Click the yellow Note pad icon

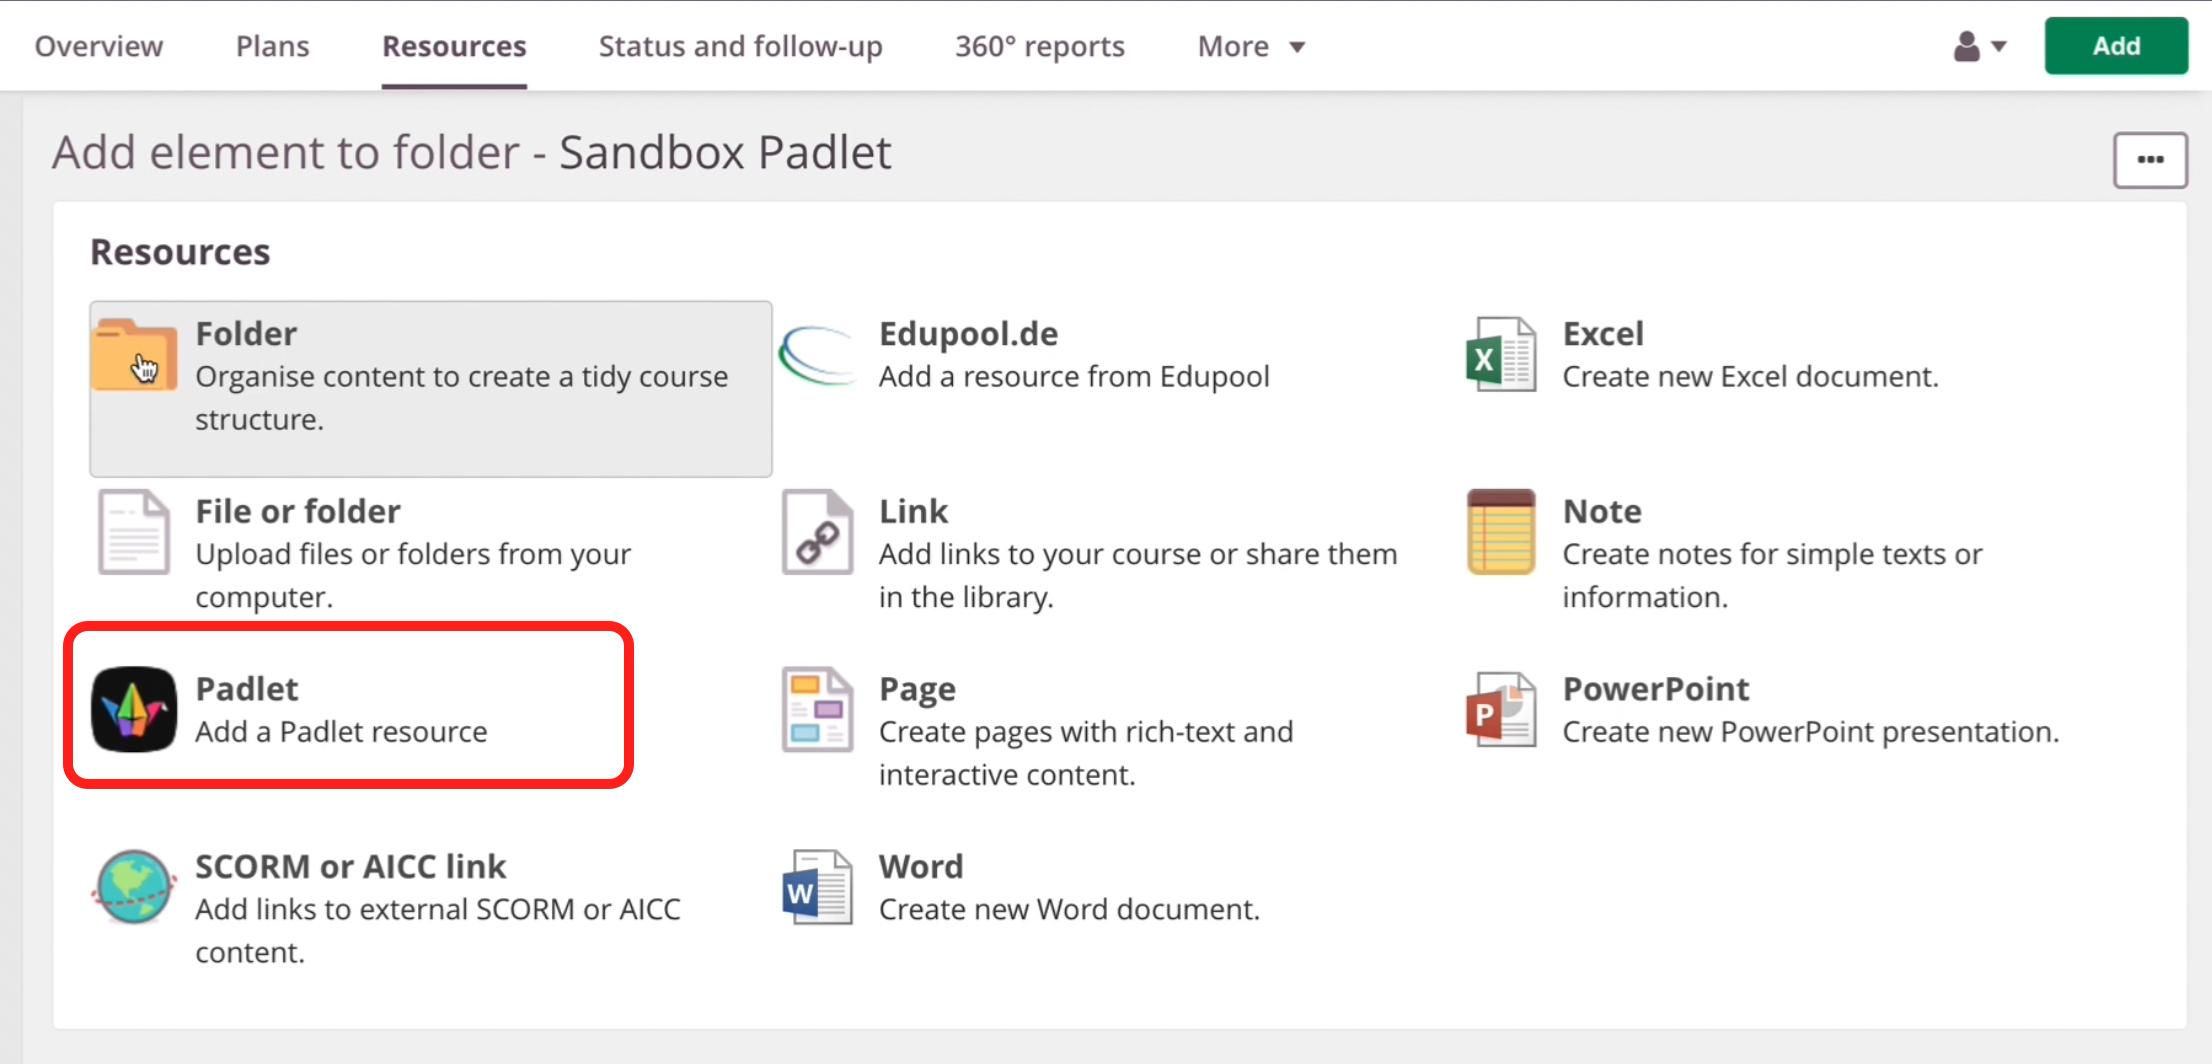coord(1501,532)
